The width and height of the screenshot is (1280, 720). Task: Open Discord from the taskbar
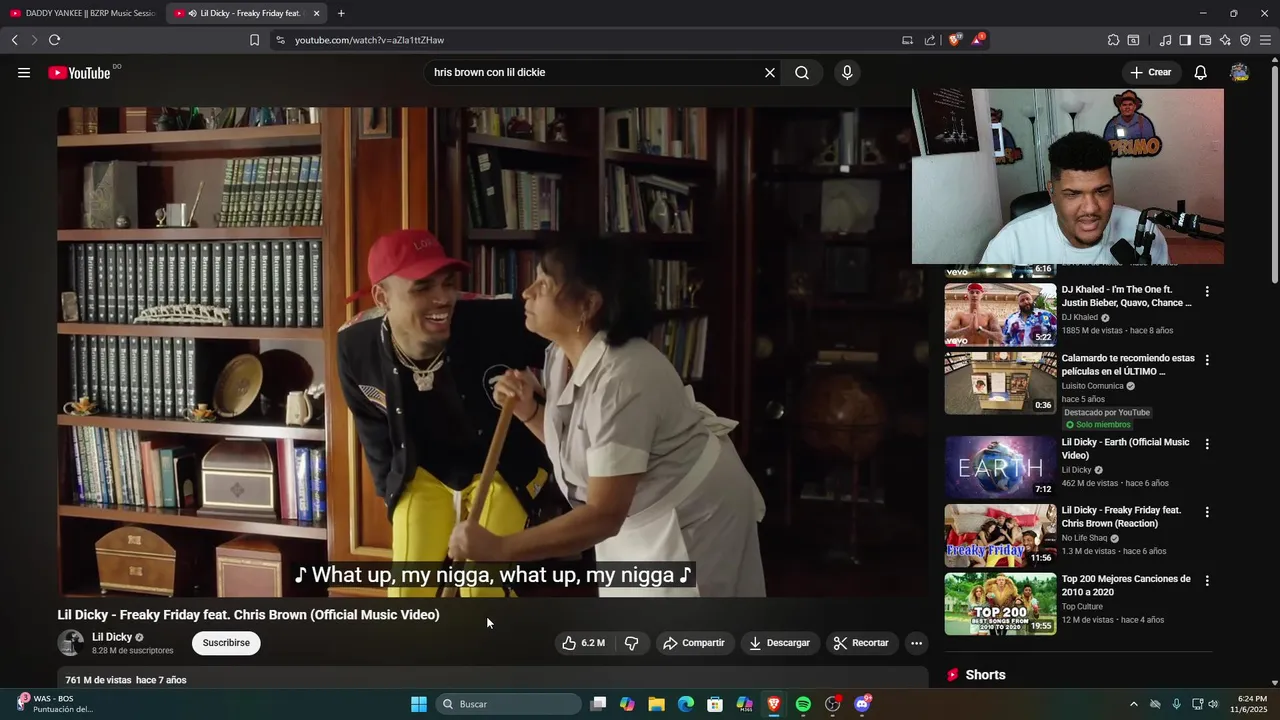click(862, 704)
